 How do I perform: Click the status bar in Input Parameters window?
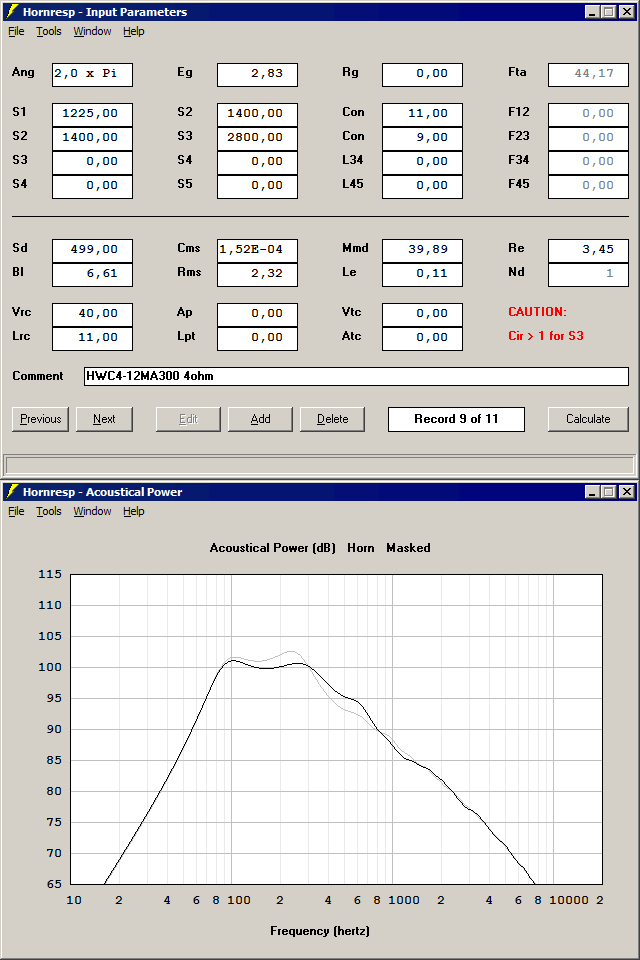pos(320,465)
